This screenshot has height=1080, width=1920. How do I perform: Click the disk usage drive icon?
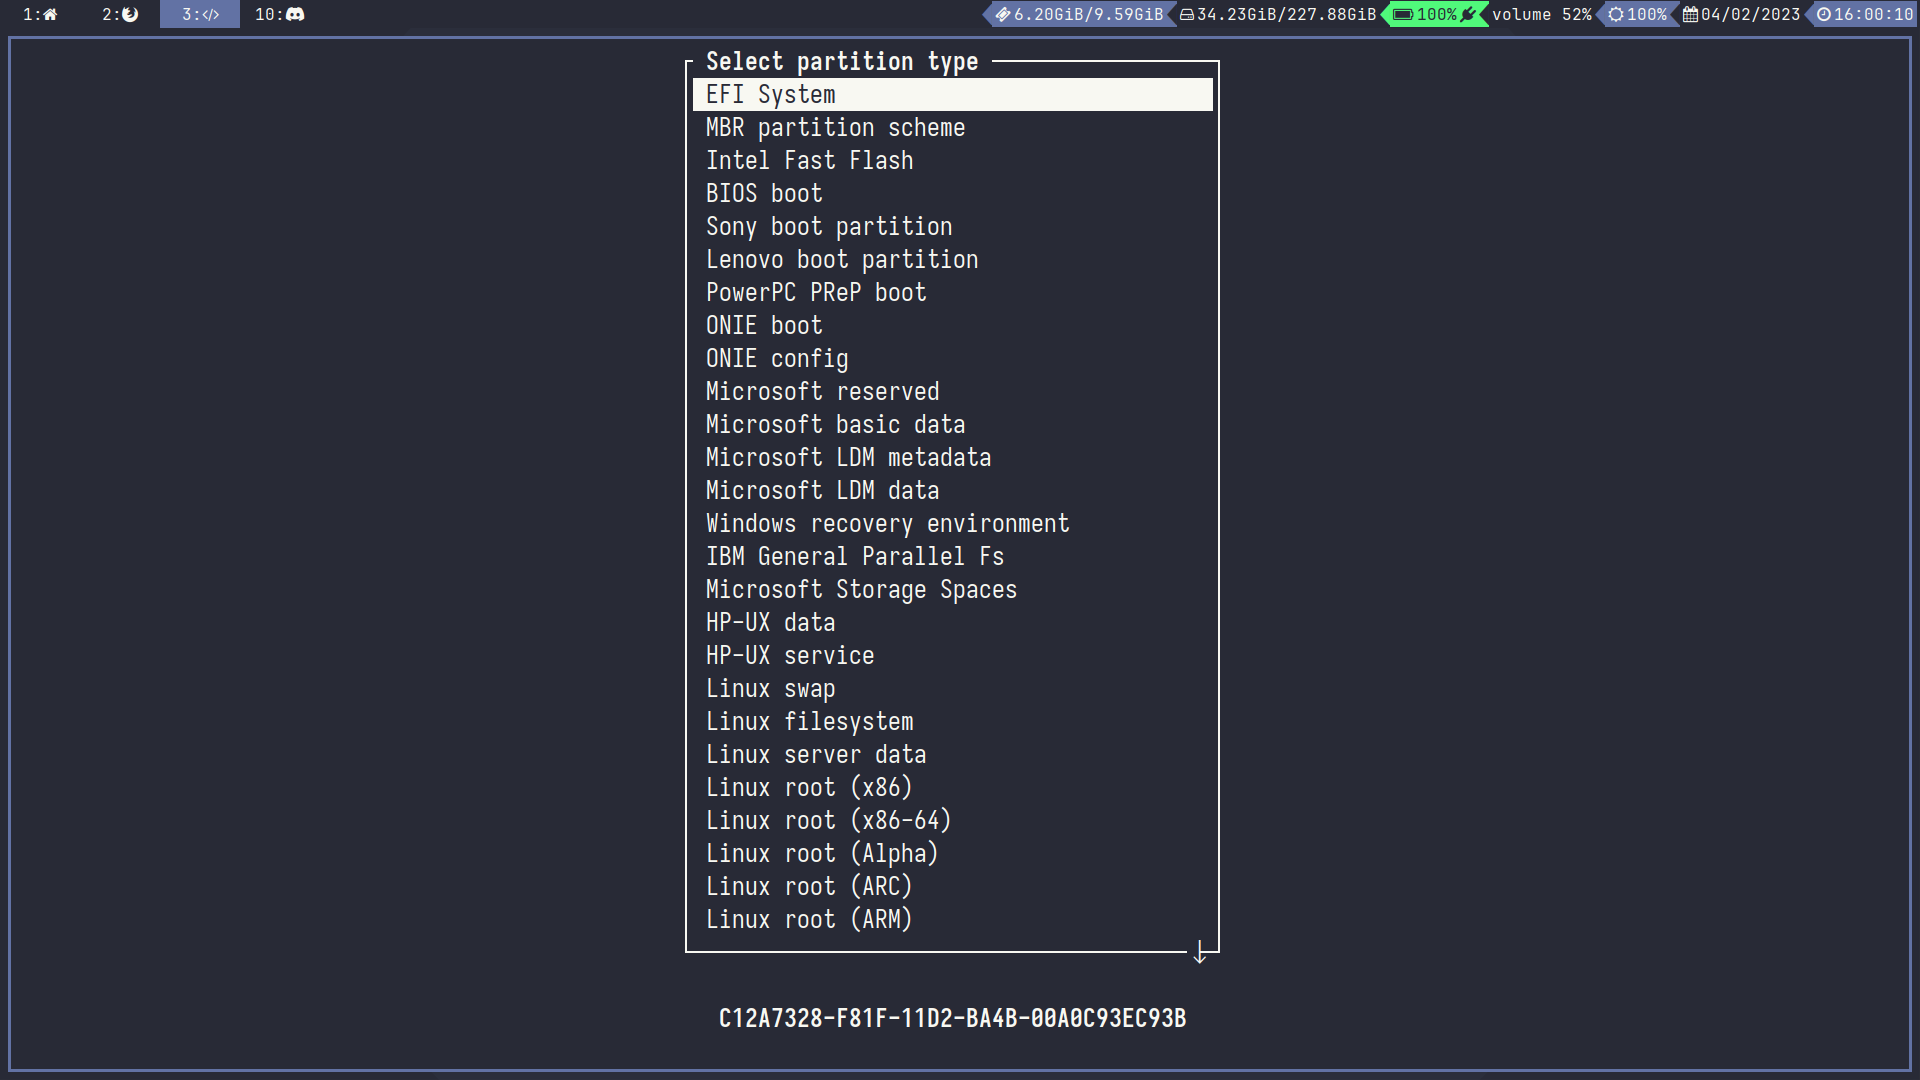[1186, 14]
